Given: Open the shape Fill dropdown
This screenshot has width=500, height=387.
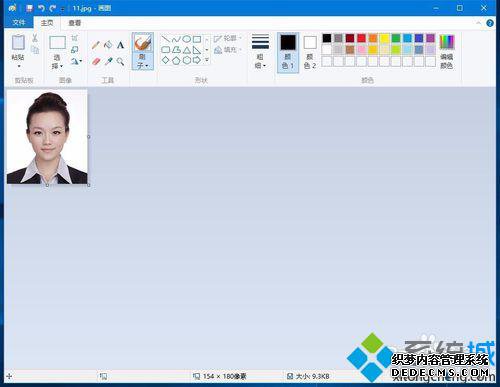Looking at the screenshot, I should tap(228, 50).
